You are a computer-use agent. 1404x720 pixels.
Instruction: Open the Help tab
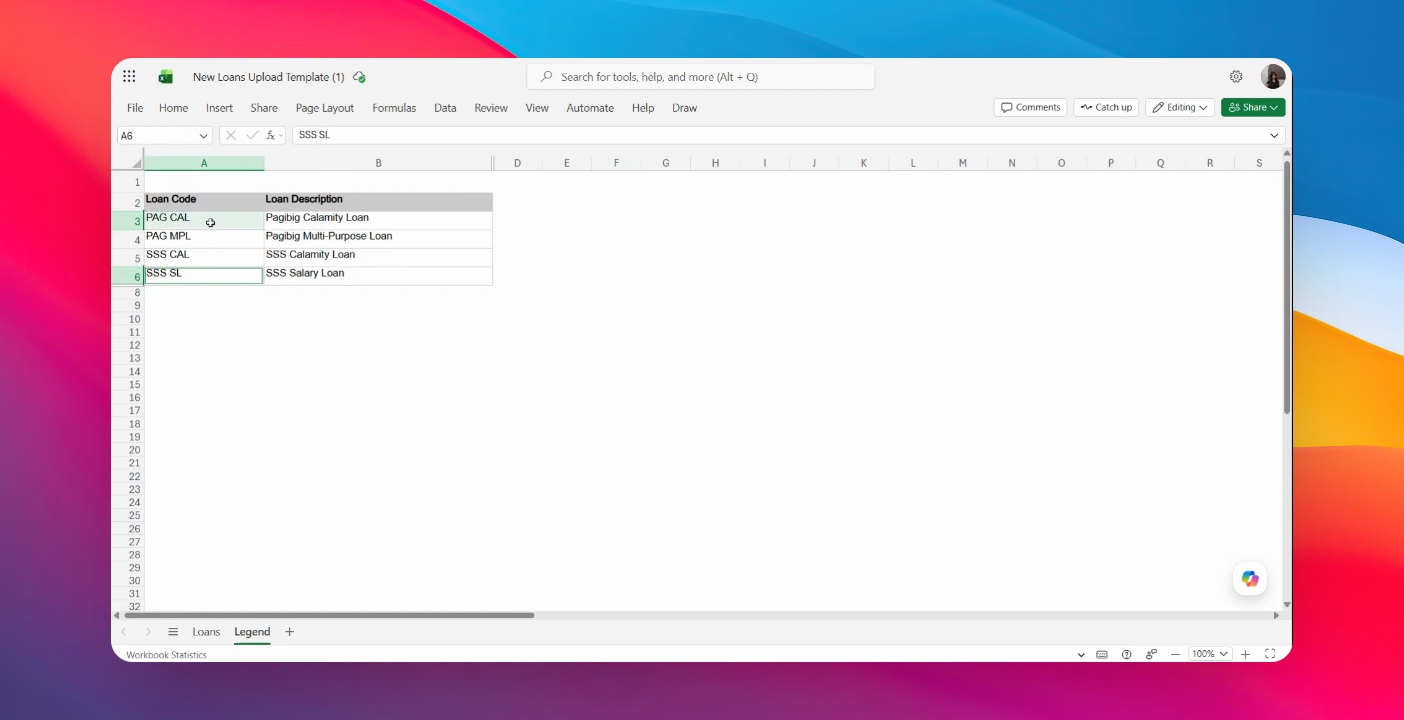pos(643,108)
